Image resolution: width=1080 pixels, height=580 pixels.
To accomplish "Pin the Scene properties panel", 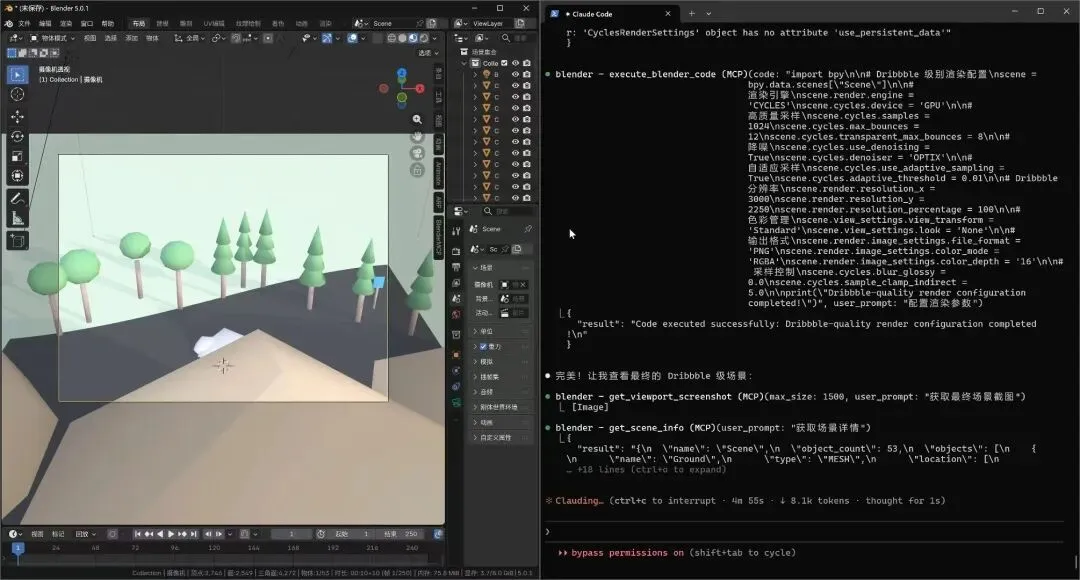I will (x=528, y=229).
